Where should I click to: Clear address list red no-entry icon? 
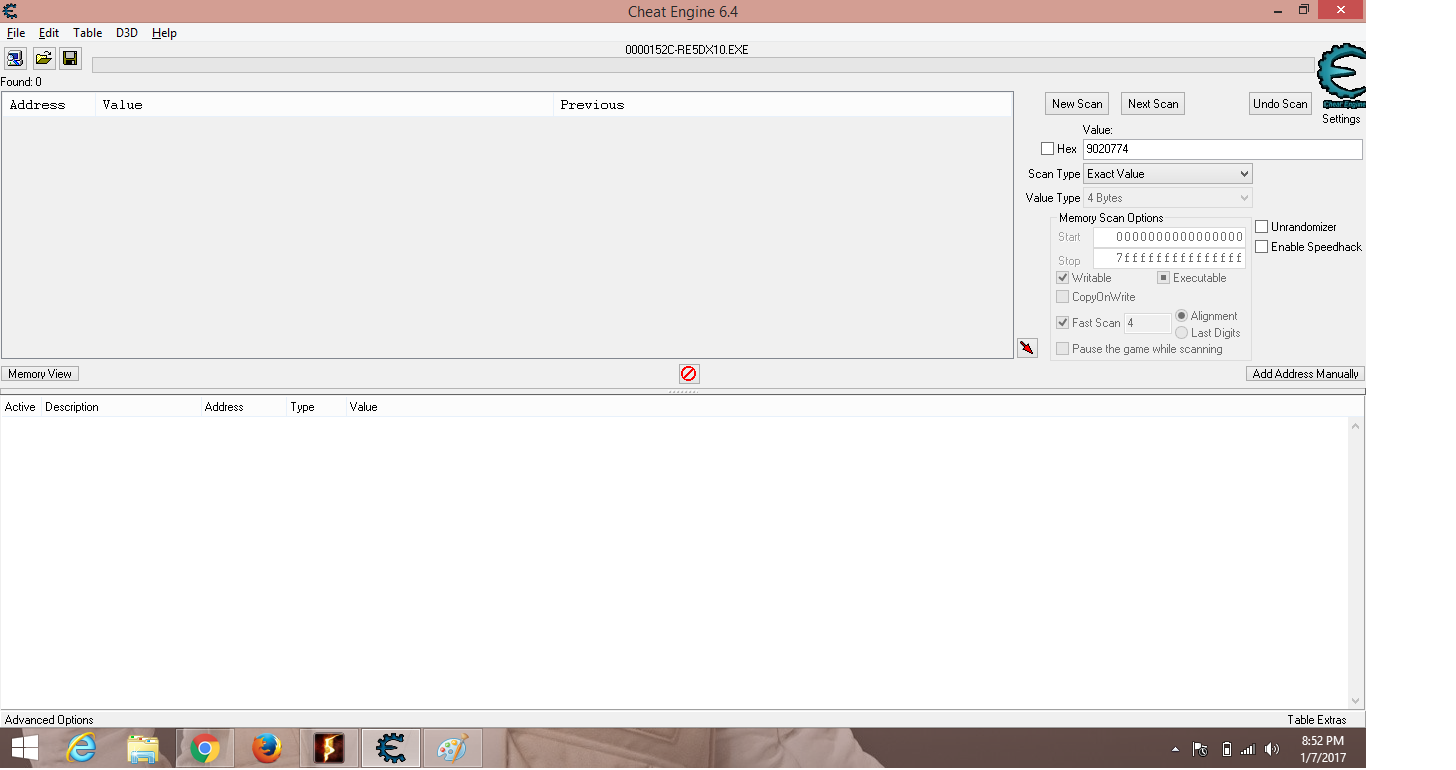click(x=689, y=373)
